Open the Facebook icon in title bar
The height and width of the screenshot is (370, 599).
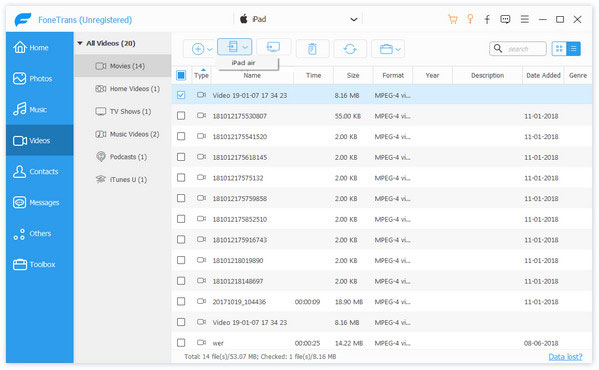(x=487, y=19)
